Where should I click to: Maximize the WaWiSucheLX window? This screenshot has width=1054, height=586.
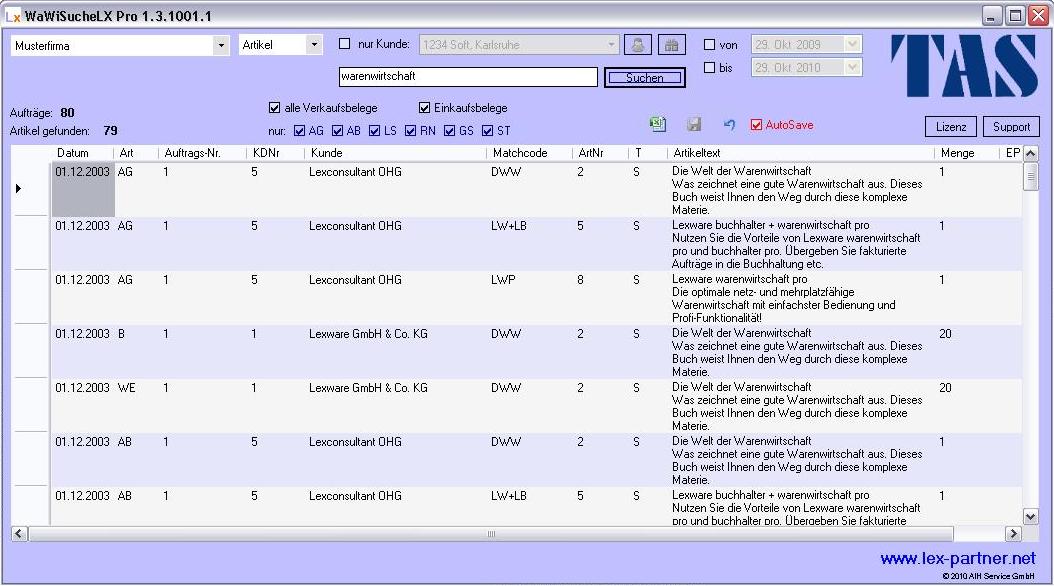[x=1015, y=15]
